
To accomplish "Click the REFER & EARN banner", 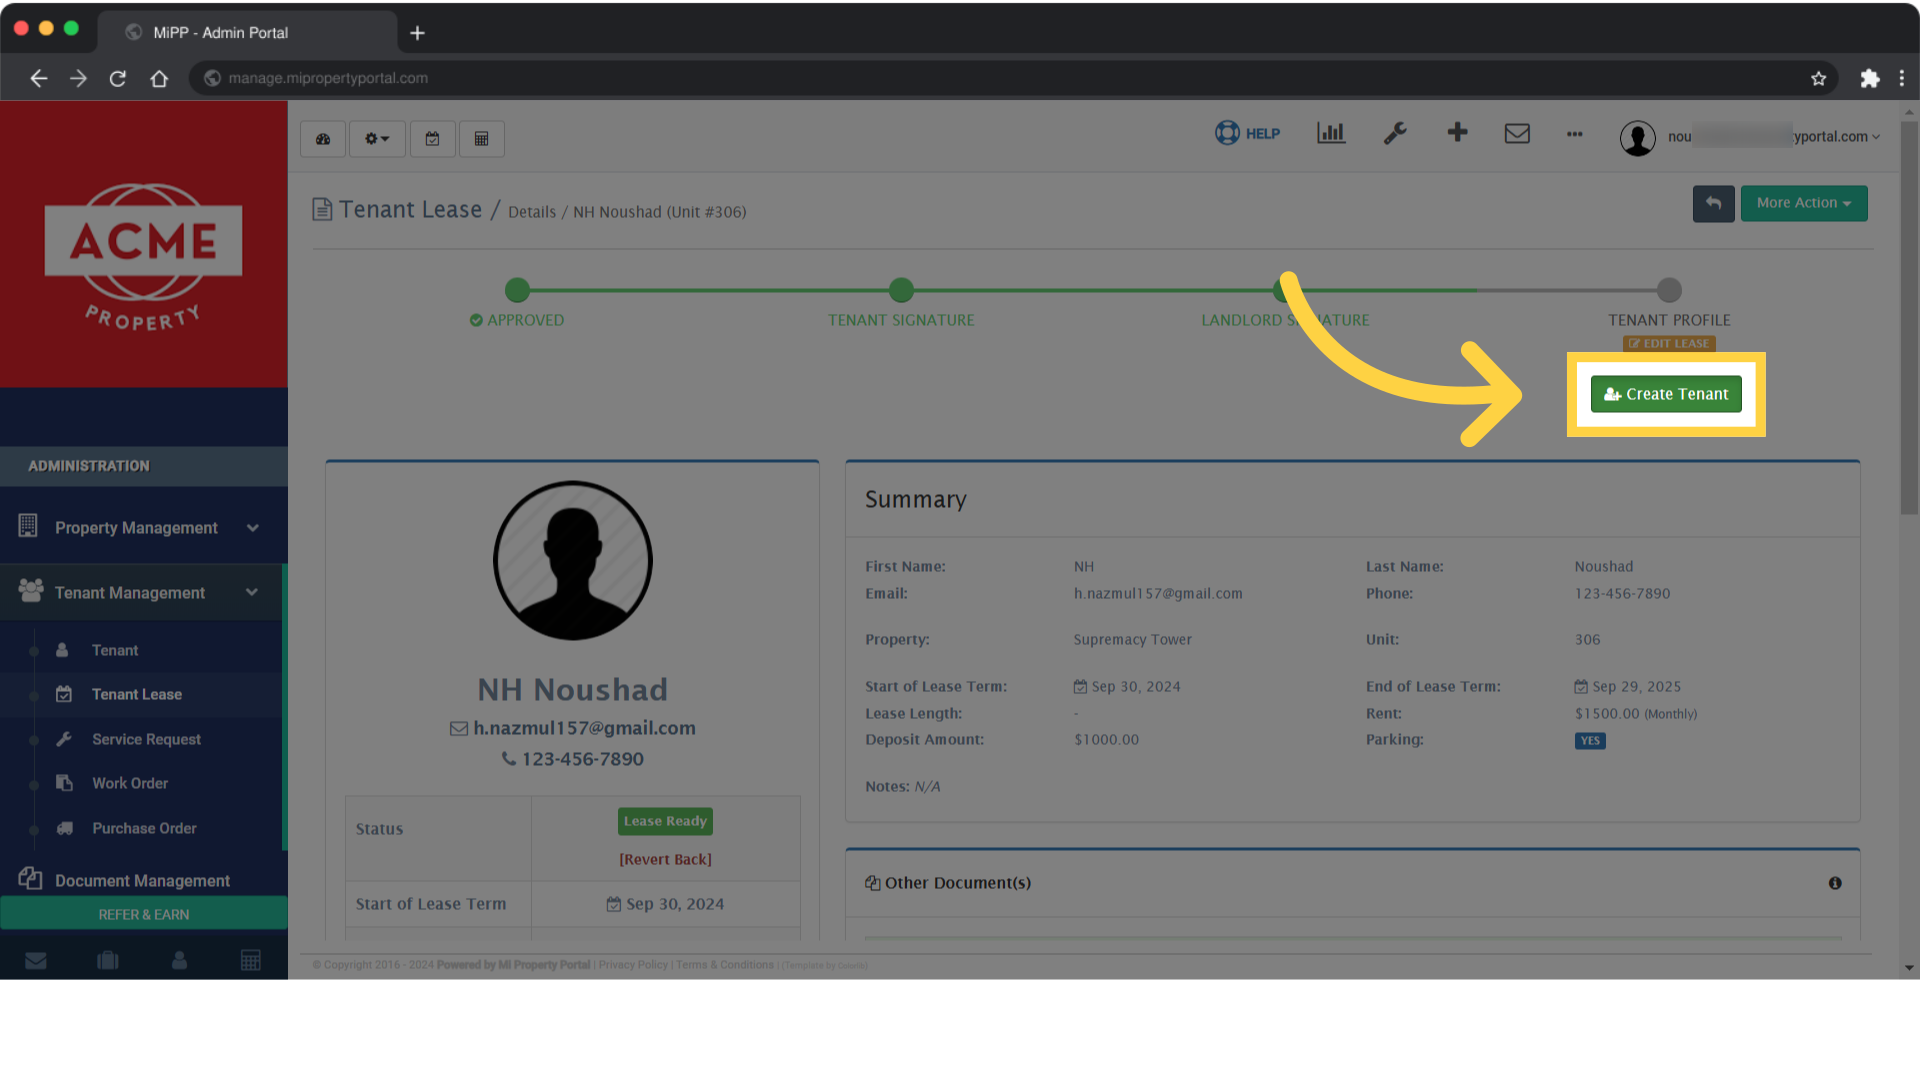I will point(143,914).
